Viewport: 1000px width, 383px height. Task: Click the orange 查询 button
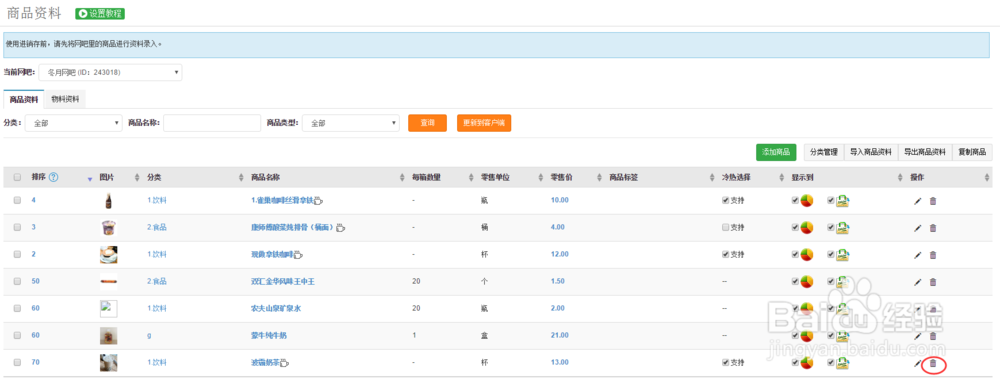427,123
